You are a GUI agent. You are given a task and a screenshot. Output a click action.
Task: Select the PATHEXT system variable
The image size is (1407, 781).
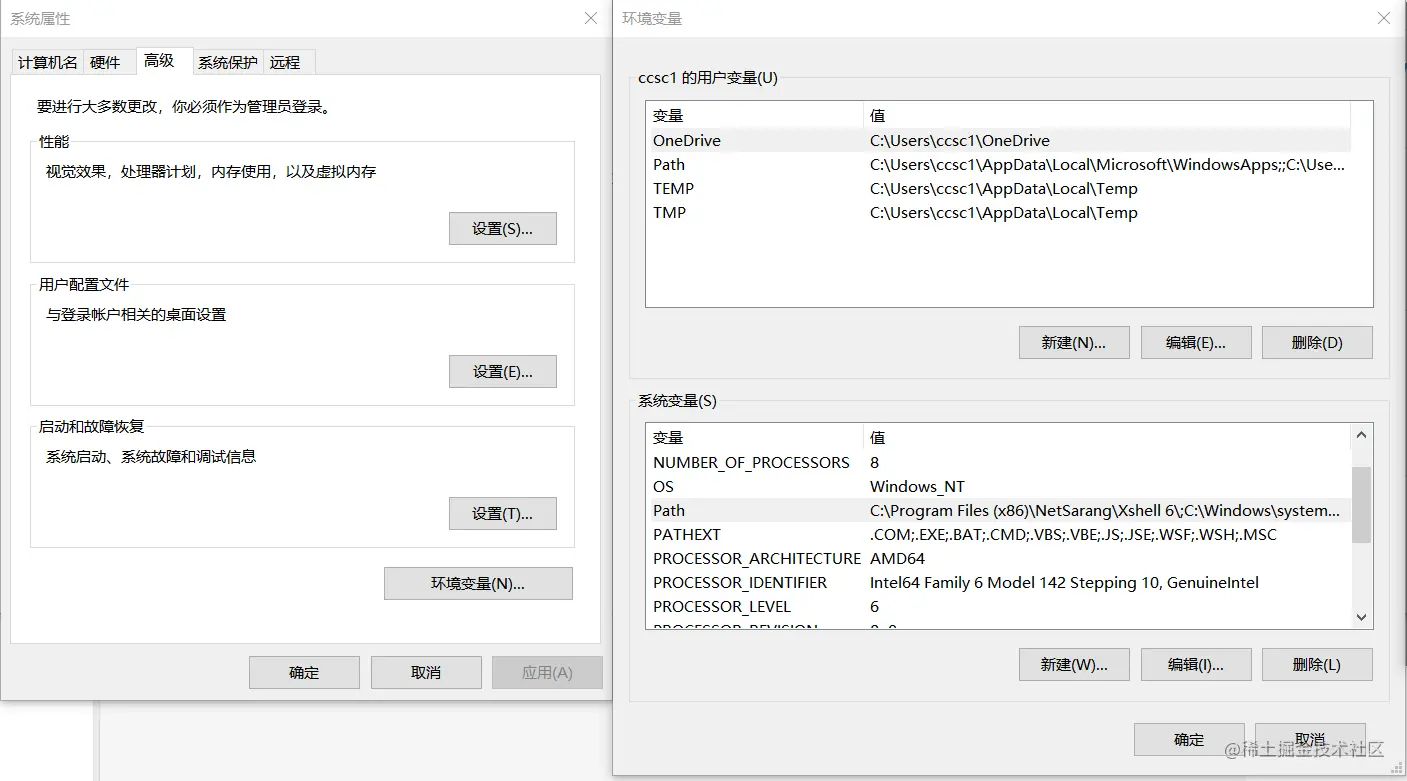pyautogui.click(x=999, y=534)
